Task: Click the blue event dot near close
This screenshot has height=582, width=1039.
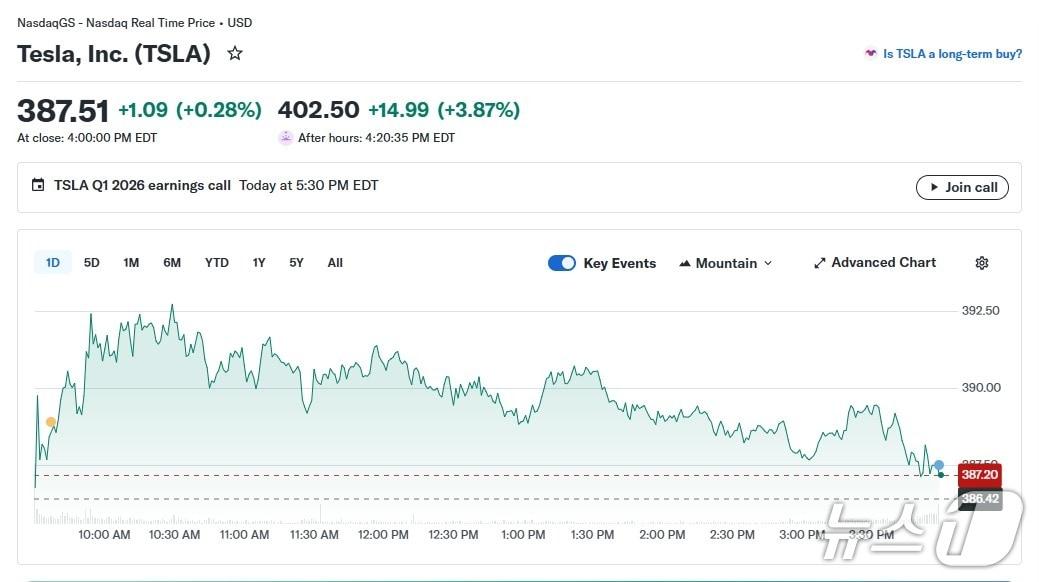Action: (x=939, y=465)
